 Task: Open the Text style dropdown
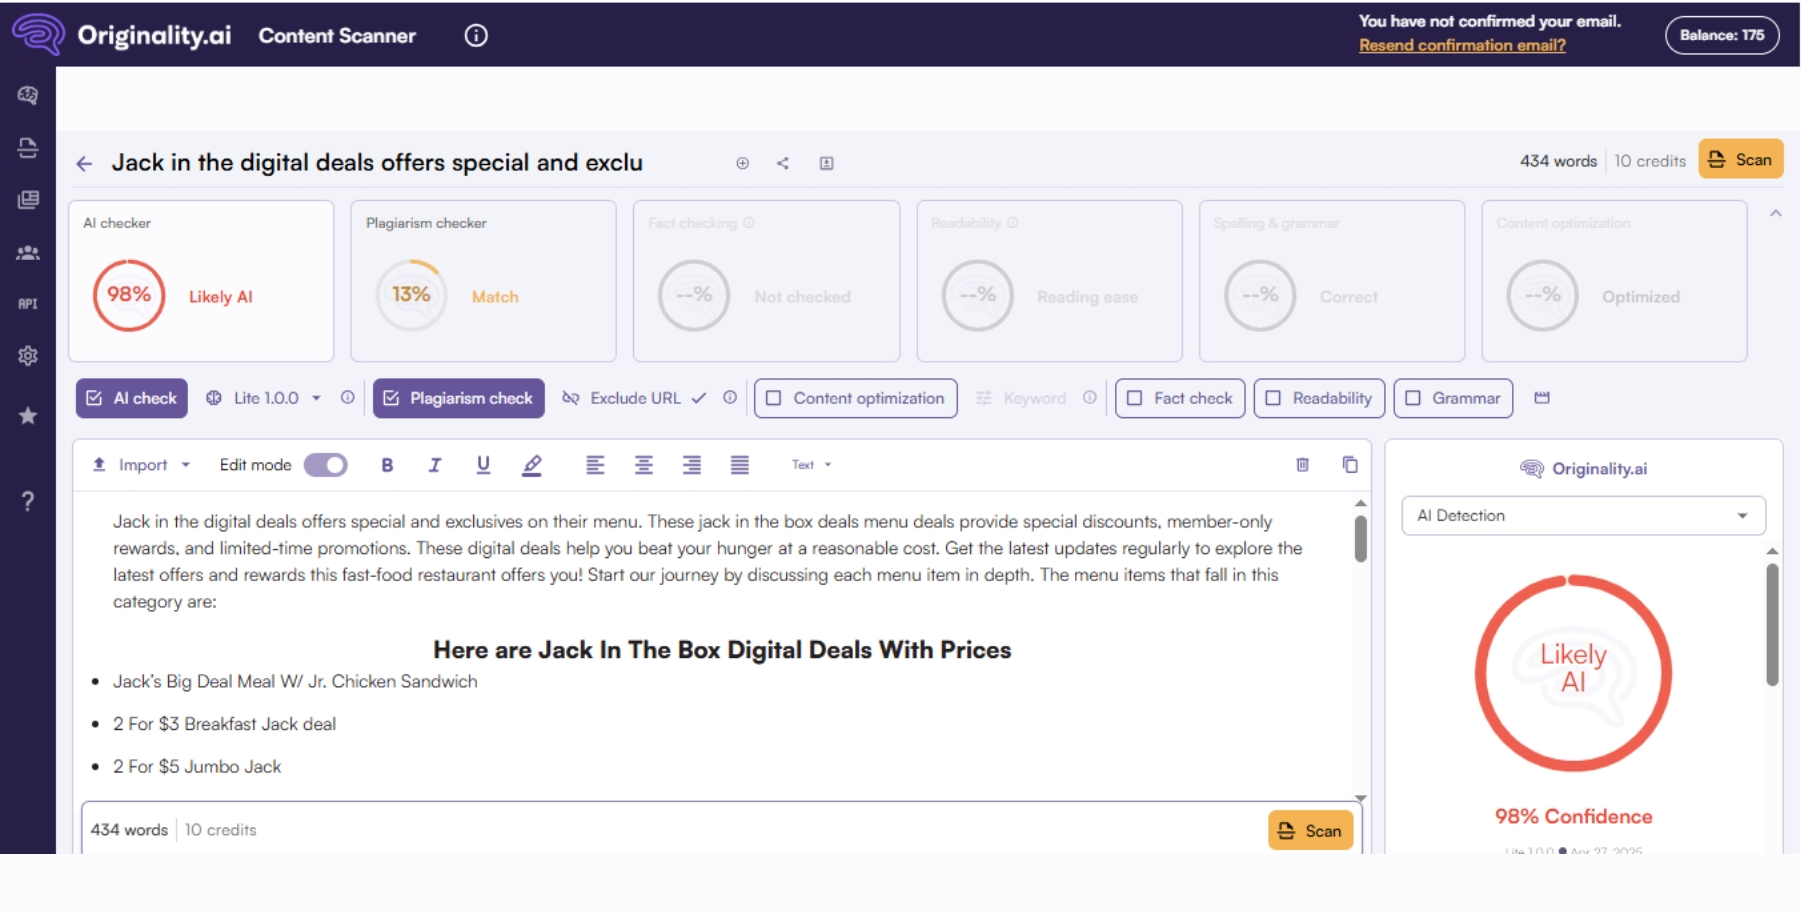(x=812, y=465)
